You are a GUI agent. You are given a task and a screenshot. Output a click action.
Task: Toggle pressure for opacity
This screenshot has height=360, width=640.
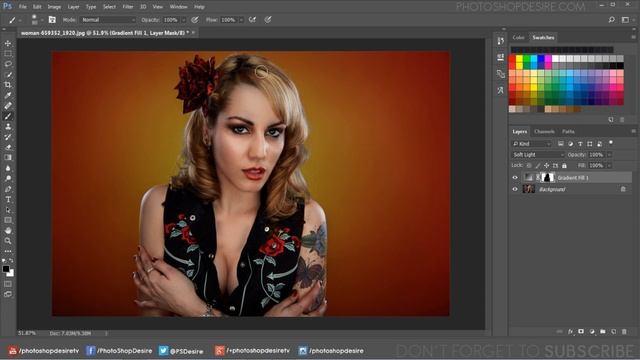pos(195,20)
